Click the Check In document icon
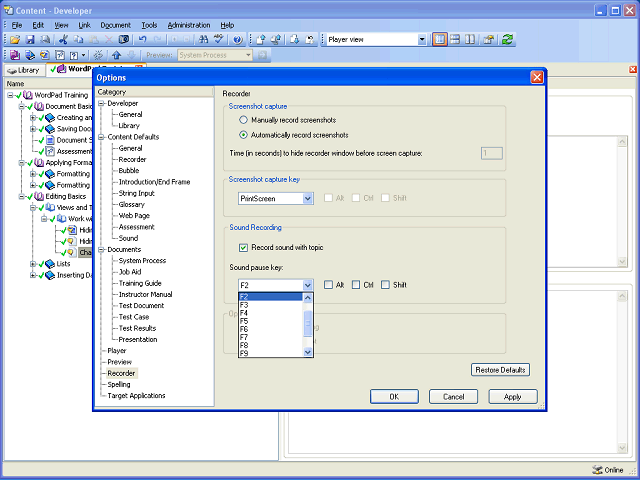This screenshot has height=480, width=640. click(x=261, y=40)
